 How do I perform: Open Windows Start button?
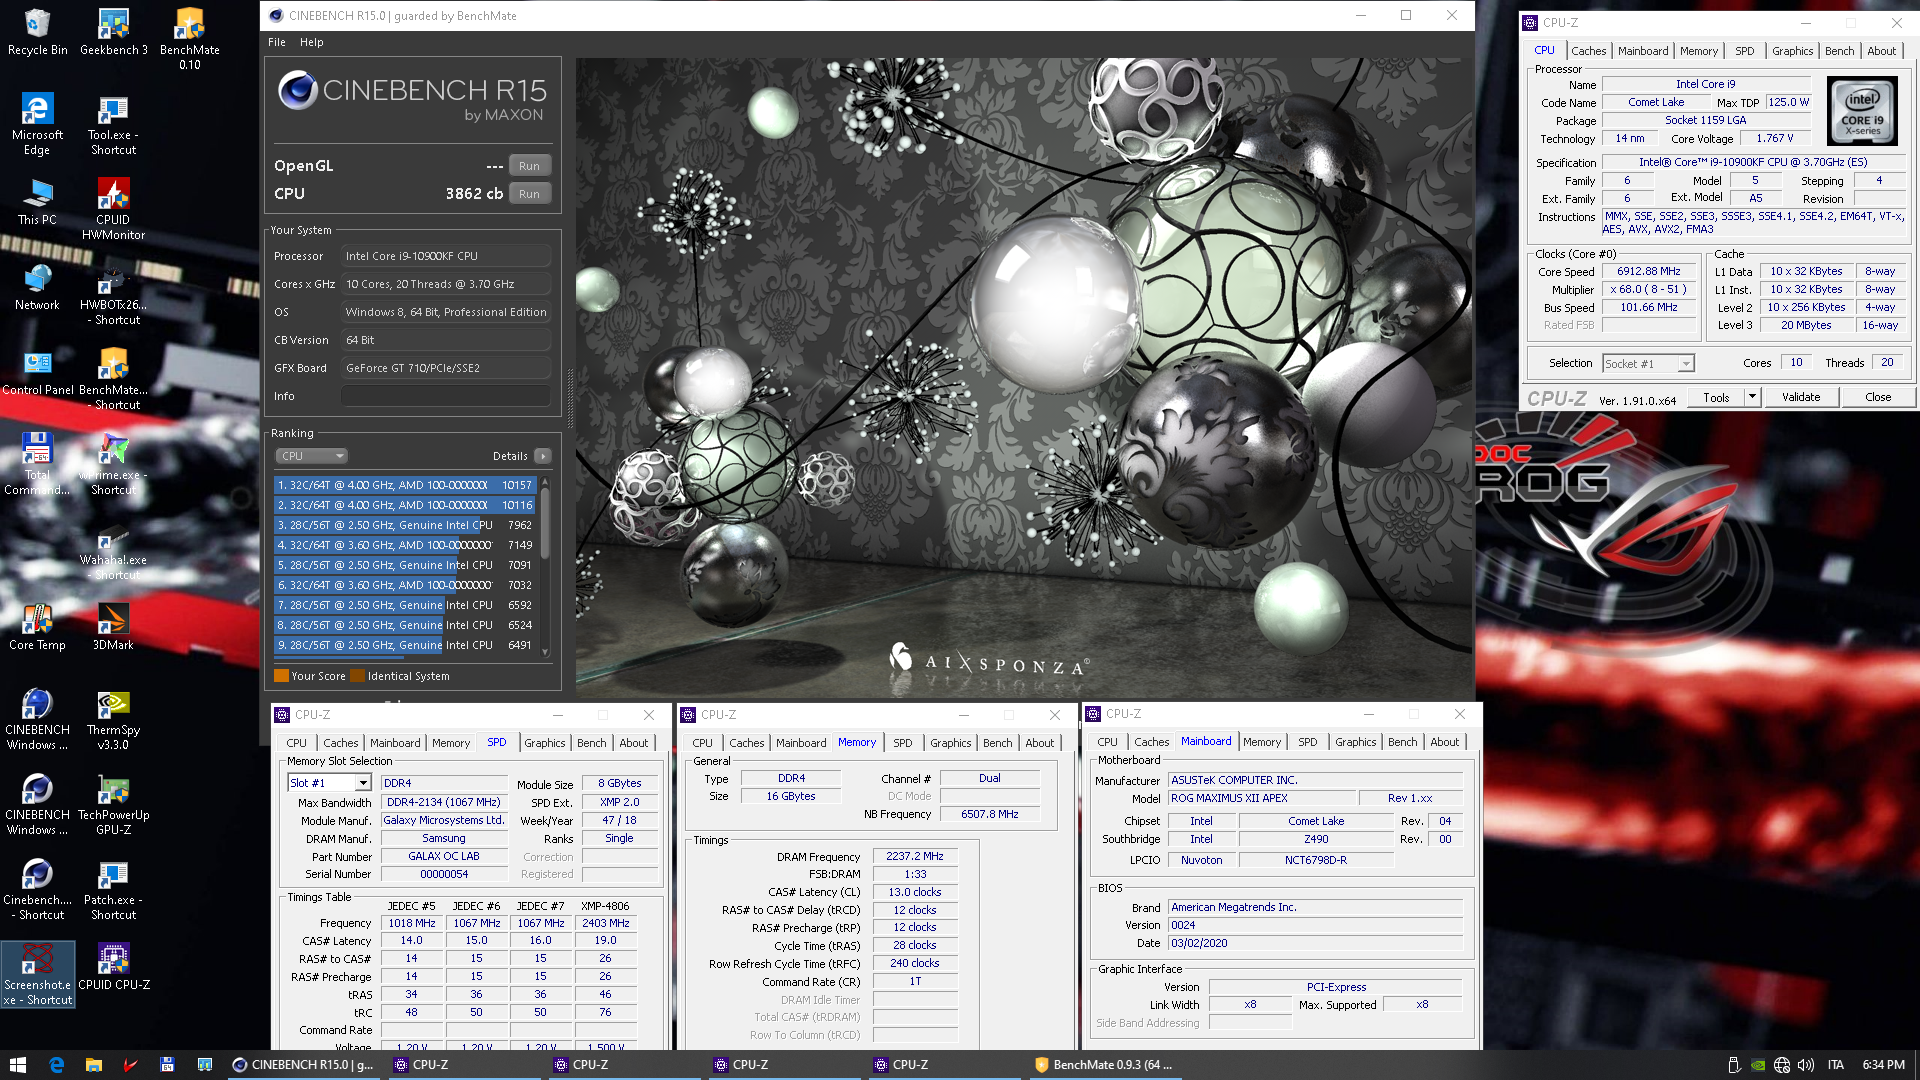click(17, 1065)
